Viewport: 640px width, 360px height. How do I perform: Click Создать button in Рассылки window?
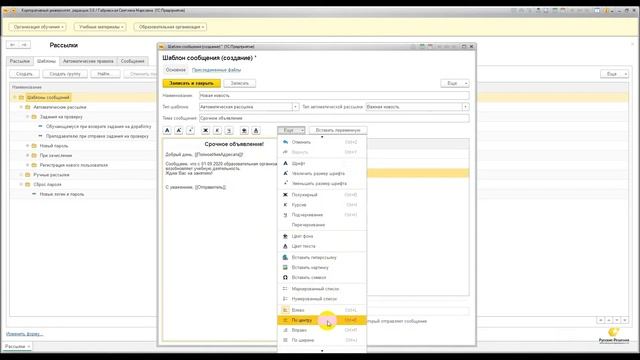click(24, 74)
